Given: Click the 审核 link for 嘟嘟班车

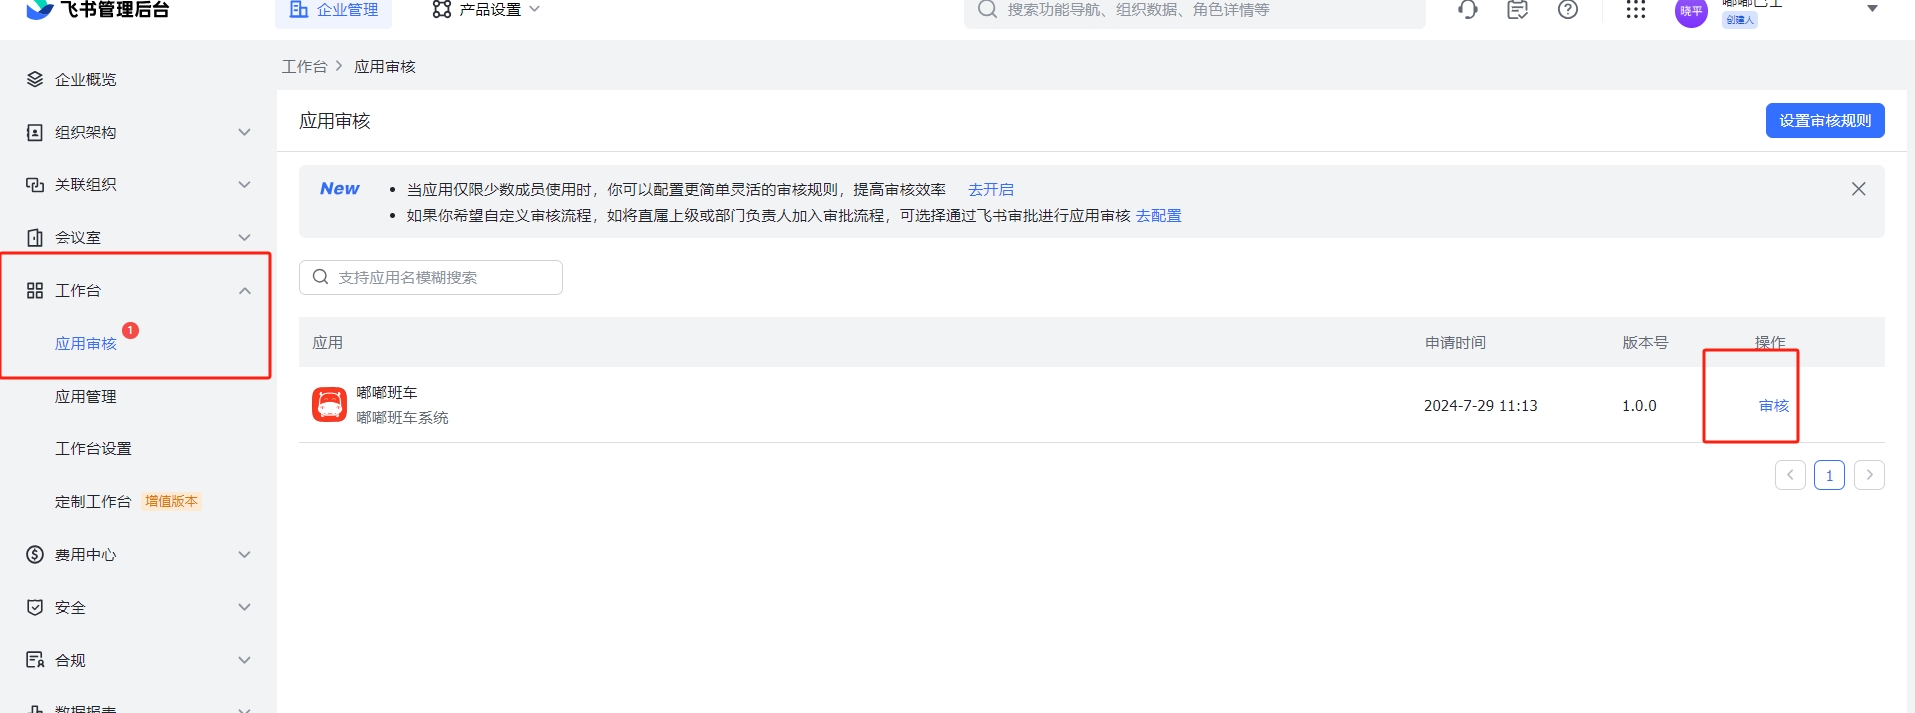Looking at the screenshot, I should click(x=1774, y=405).
